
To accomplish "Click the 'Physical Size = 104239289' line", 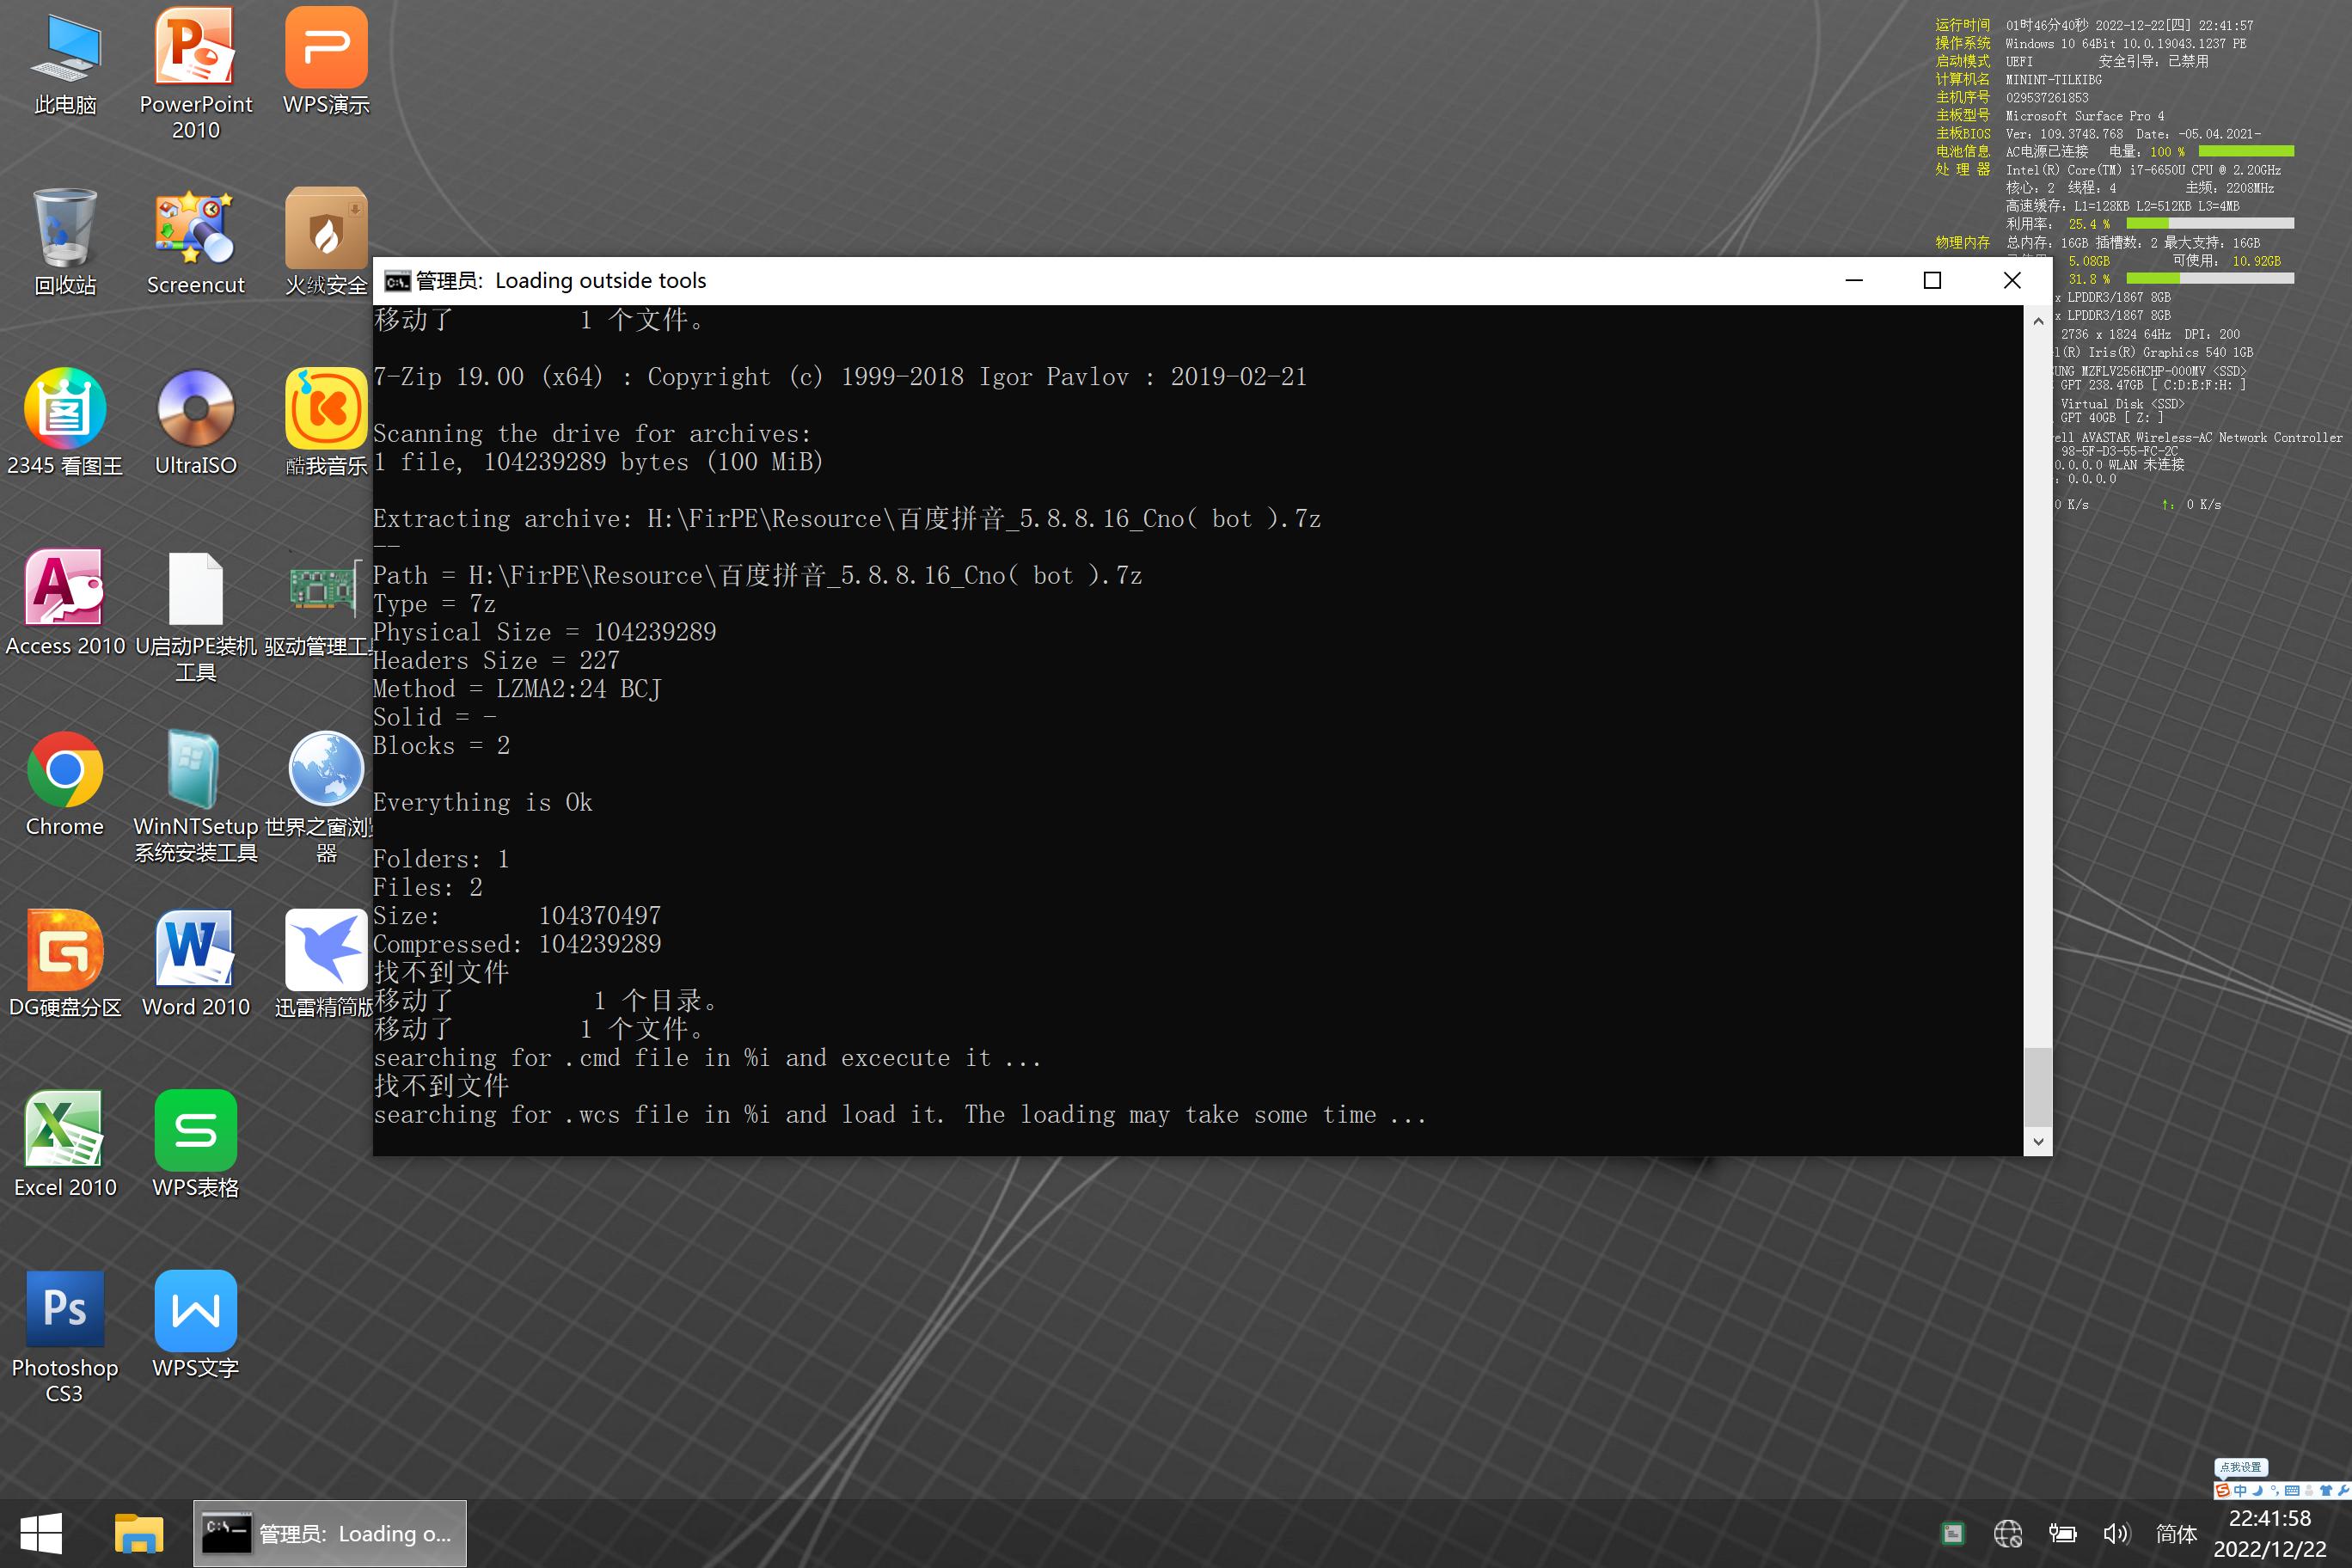I will (x=545, y=632).
